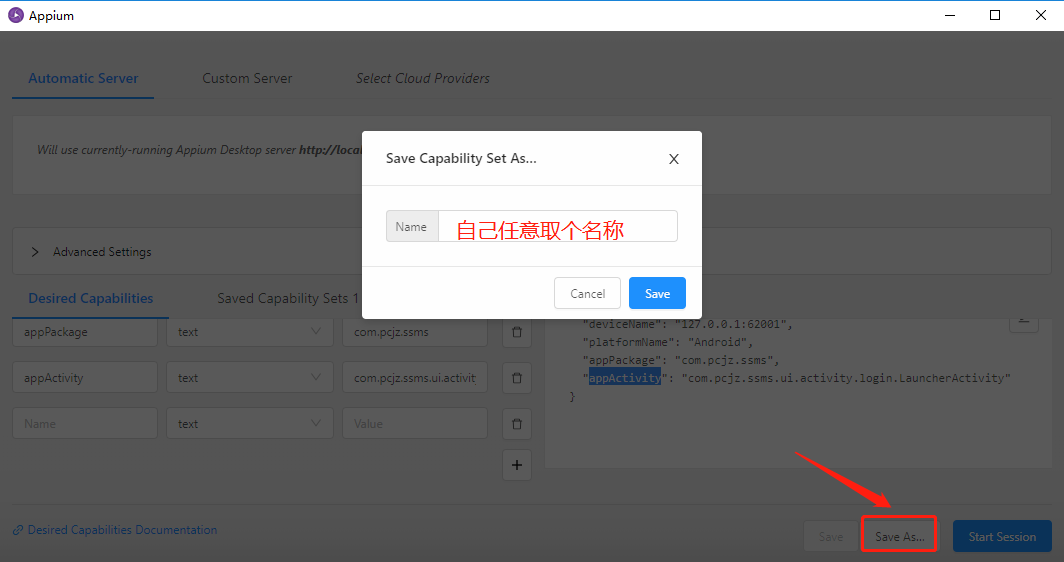
Task: Click the deviceName 127.0.0.1:62001 JSON line
Action: pyautogui.click(x=687, y=324)
